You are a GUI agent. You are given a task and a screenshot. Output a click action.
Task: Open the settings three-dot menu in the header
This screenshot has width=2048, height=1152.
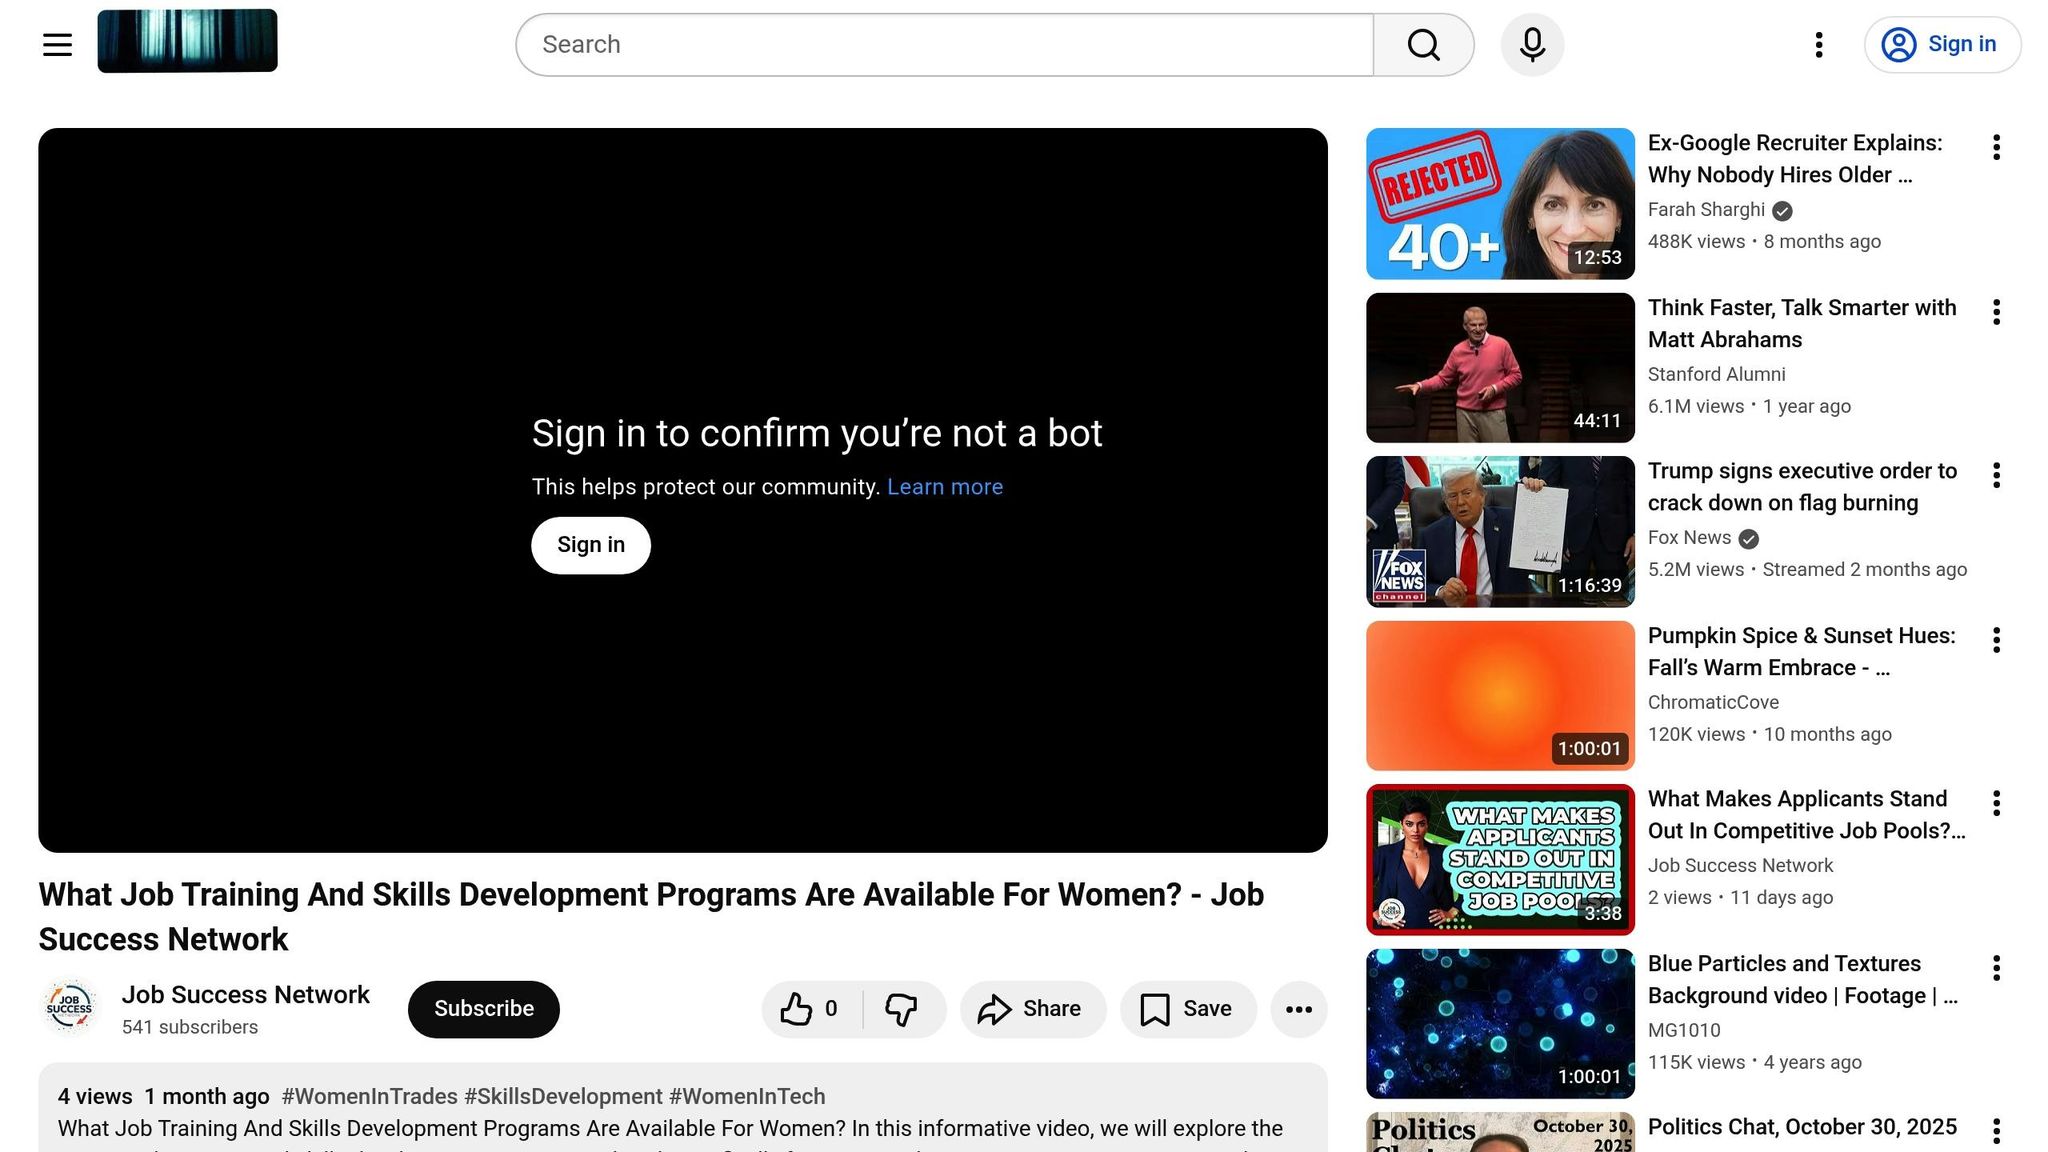(1818, 44)
